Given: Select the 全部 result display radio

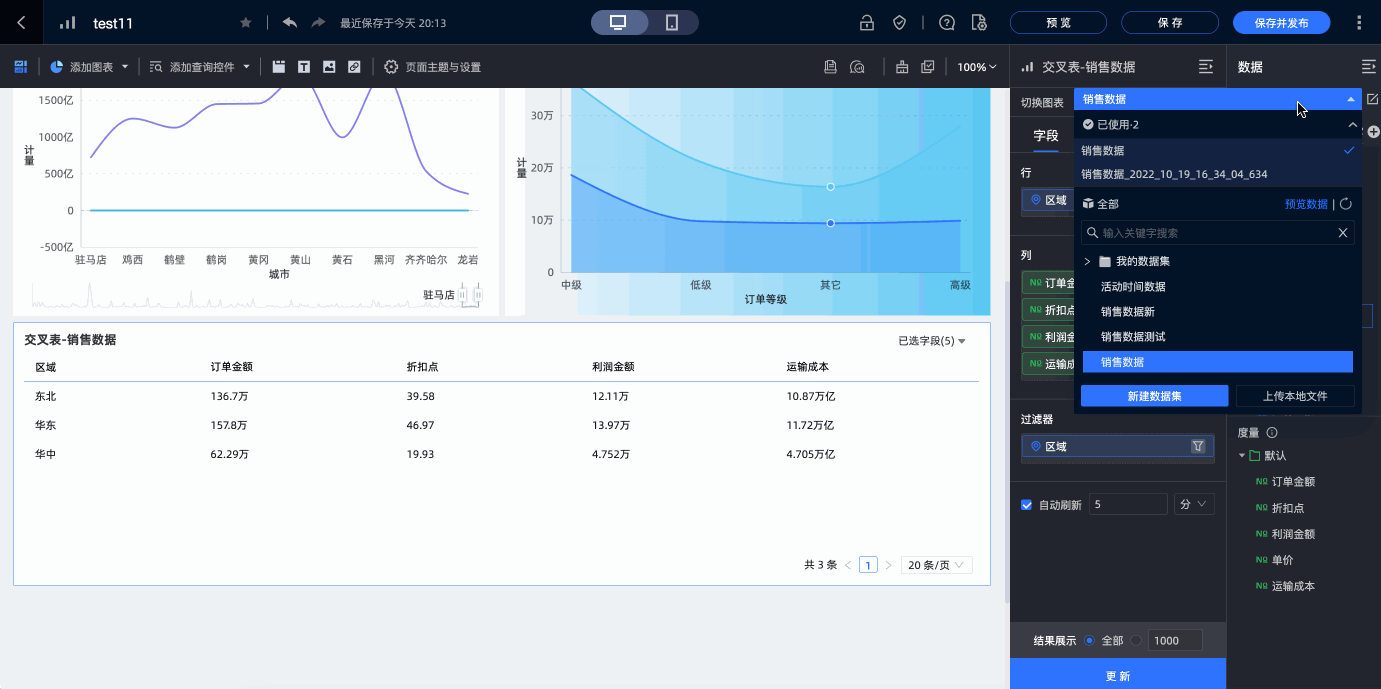Looking at the screenshot, I should 1089,640.
